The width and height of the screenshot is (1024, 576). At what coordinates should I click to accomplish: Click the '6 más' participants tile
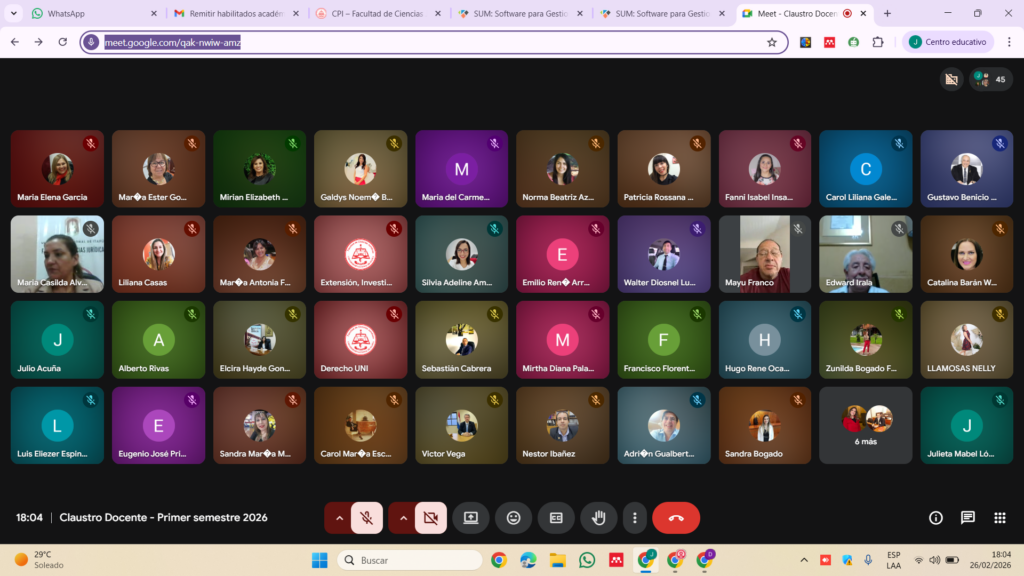click(x=865, y=425)
